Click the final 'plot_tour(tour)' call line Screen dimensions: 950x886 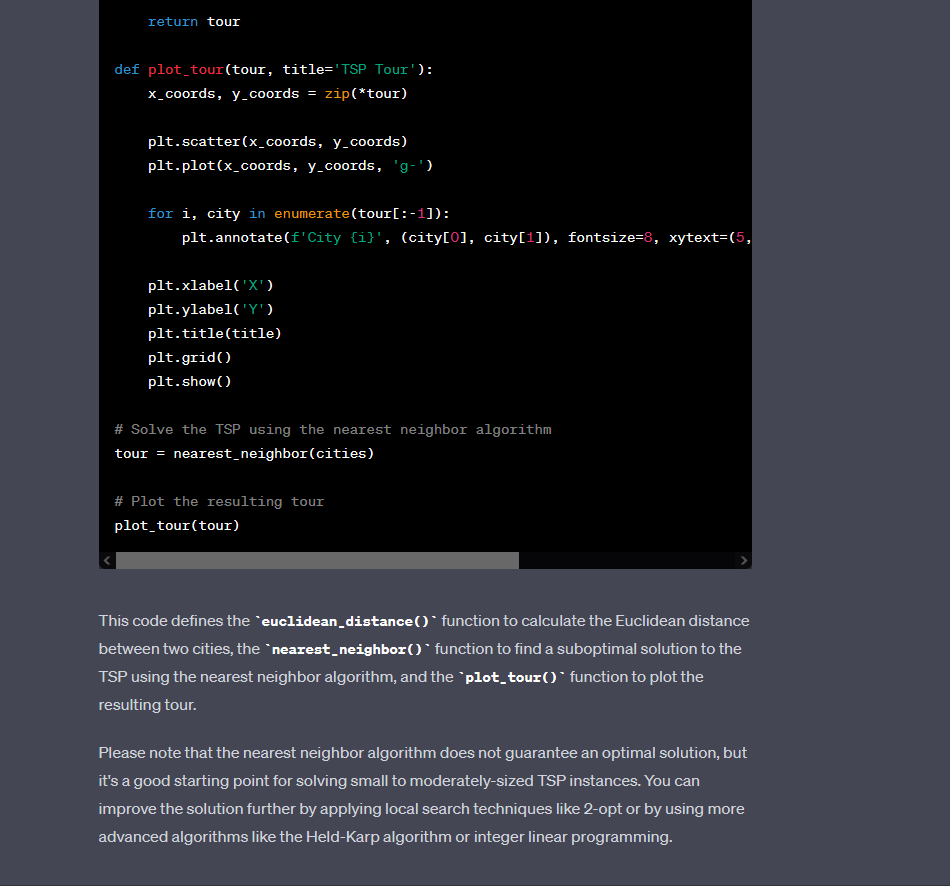[177, 525]
